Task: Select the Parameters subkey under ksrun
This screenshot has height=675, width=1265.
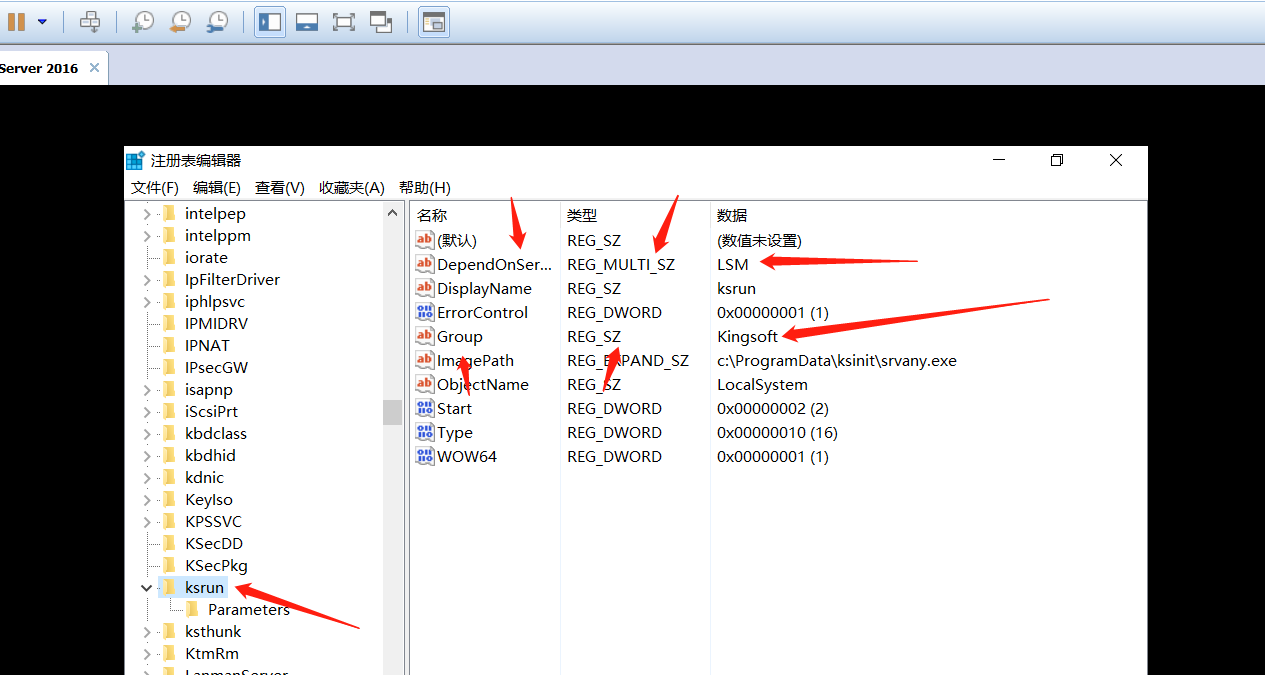Action: click(249, 610)
